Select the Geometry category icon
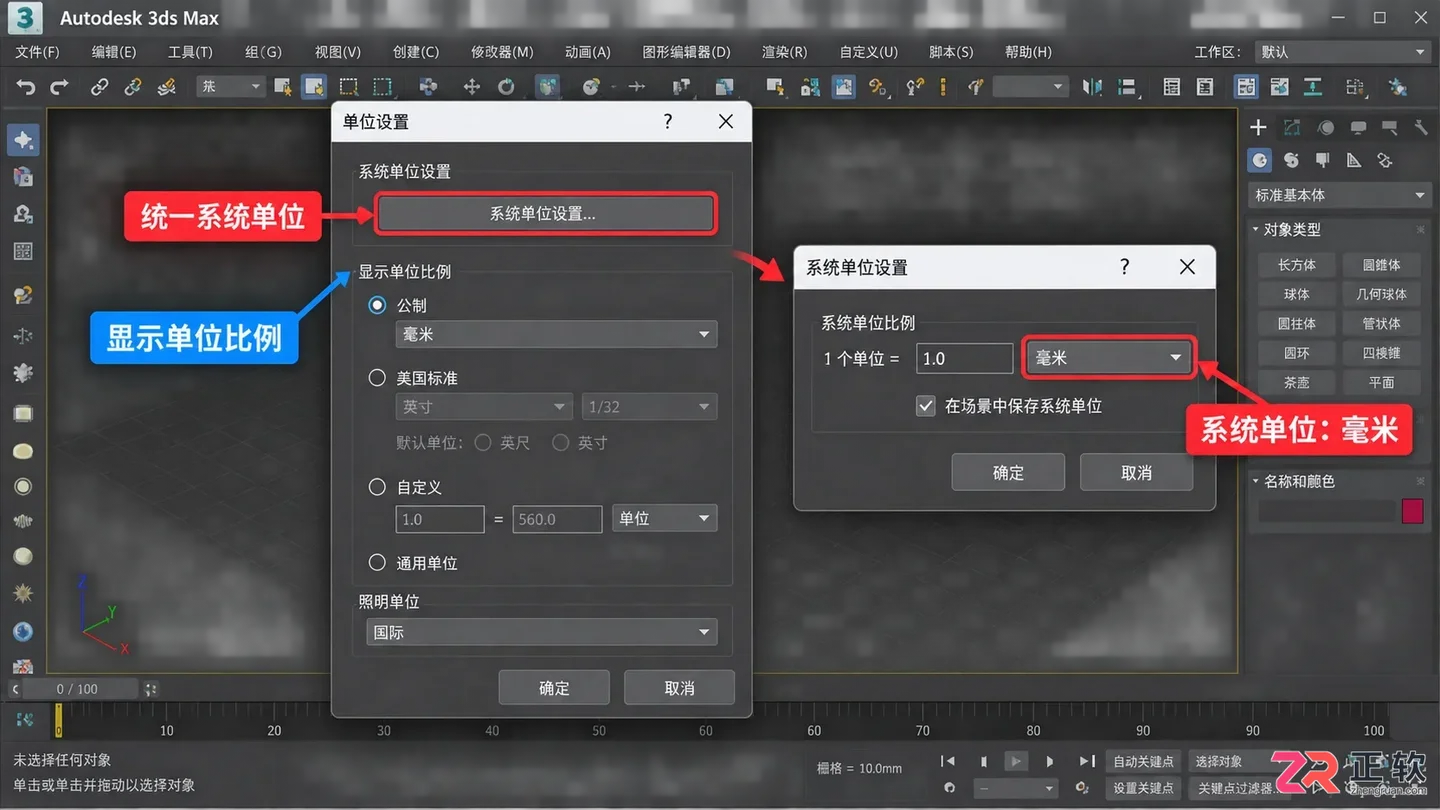The width and height of the screenshot is (1440, 810). coord(1260,160)
